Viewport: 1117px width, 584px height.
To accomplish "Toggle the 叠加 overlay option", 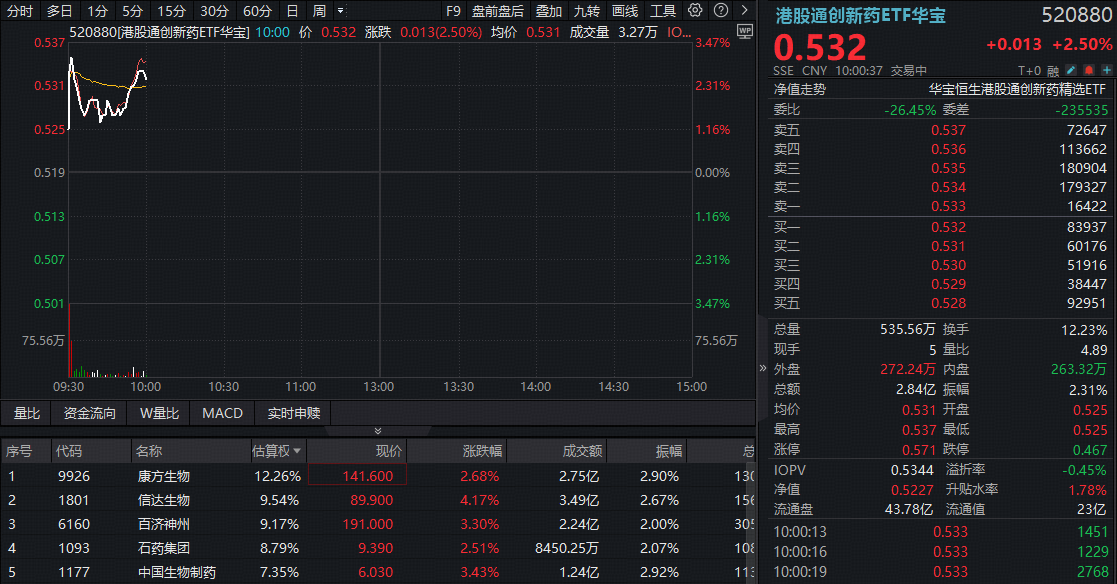I will (548, 11).
